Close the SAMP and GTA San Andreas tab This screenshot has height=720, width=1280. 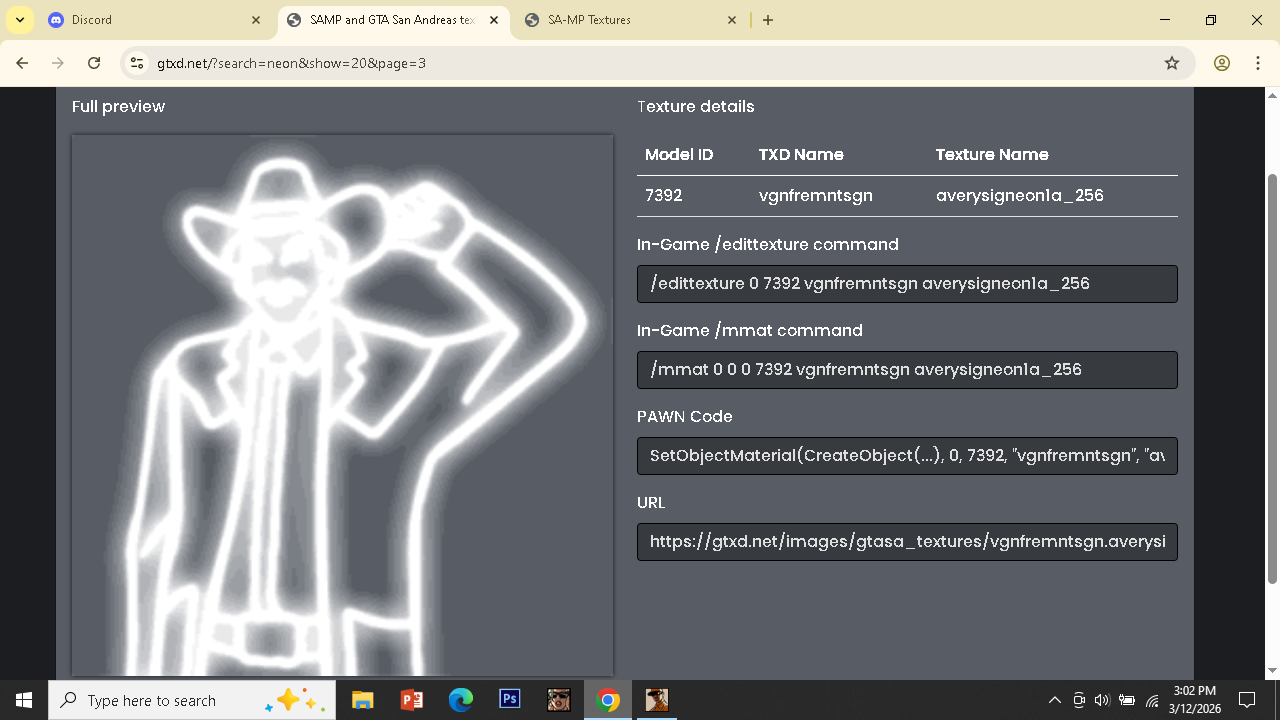coord(494,20)
